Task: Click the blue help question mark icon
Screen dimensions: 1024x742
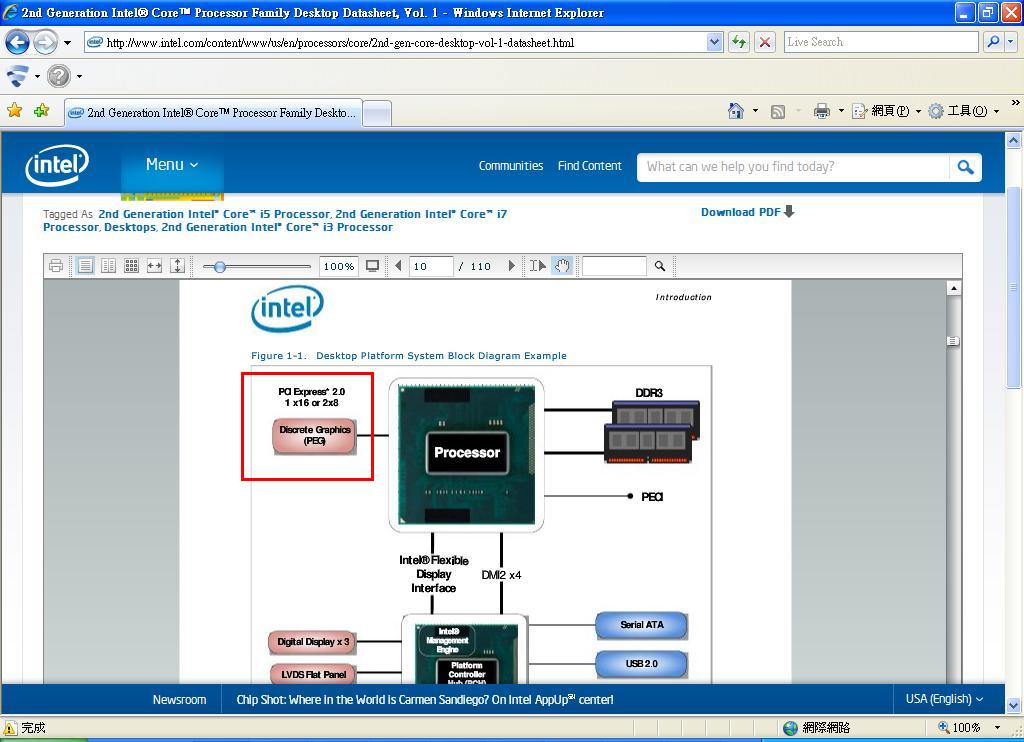Action: point(58,76)
